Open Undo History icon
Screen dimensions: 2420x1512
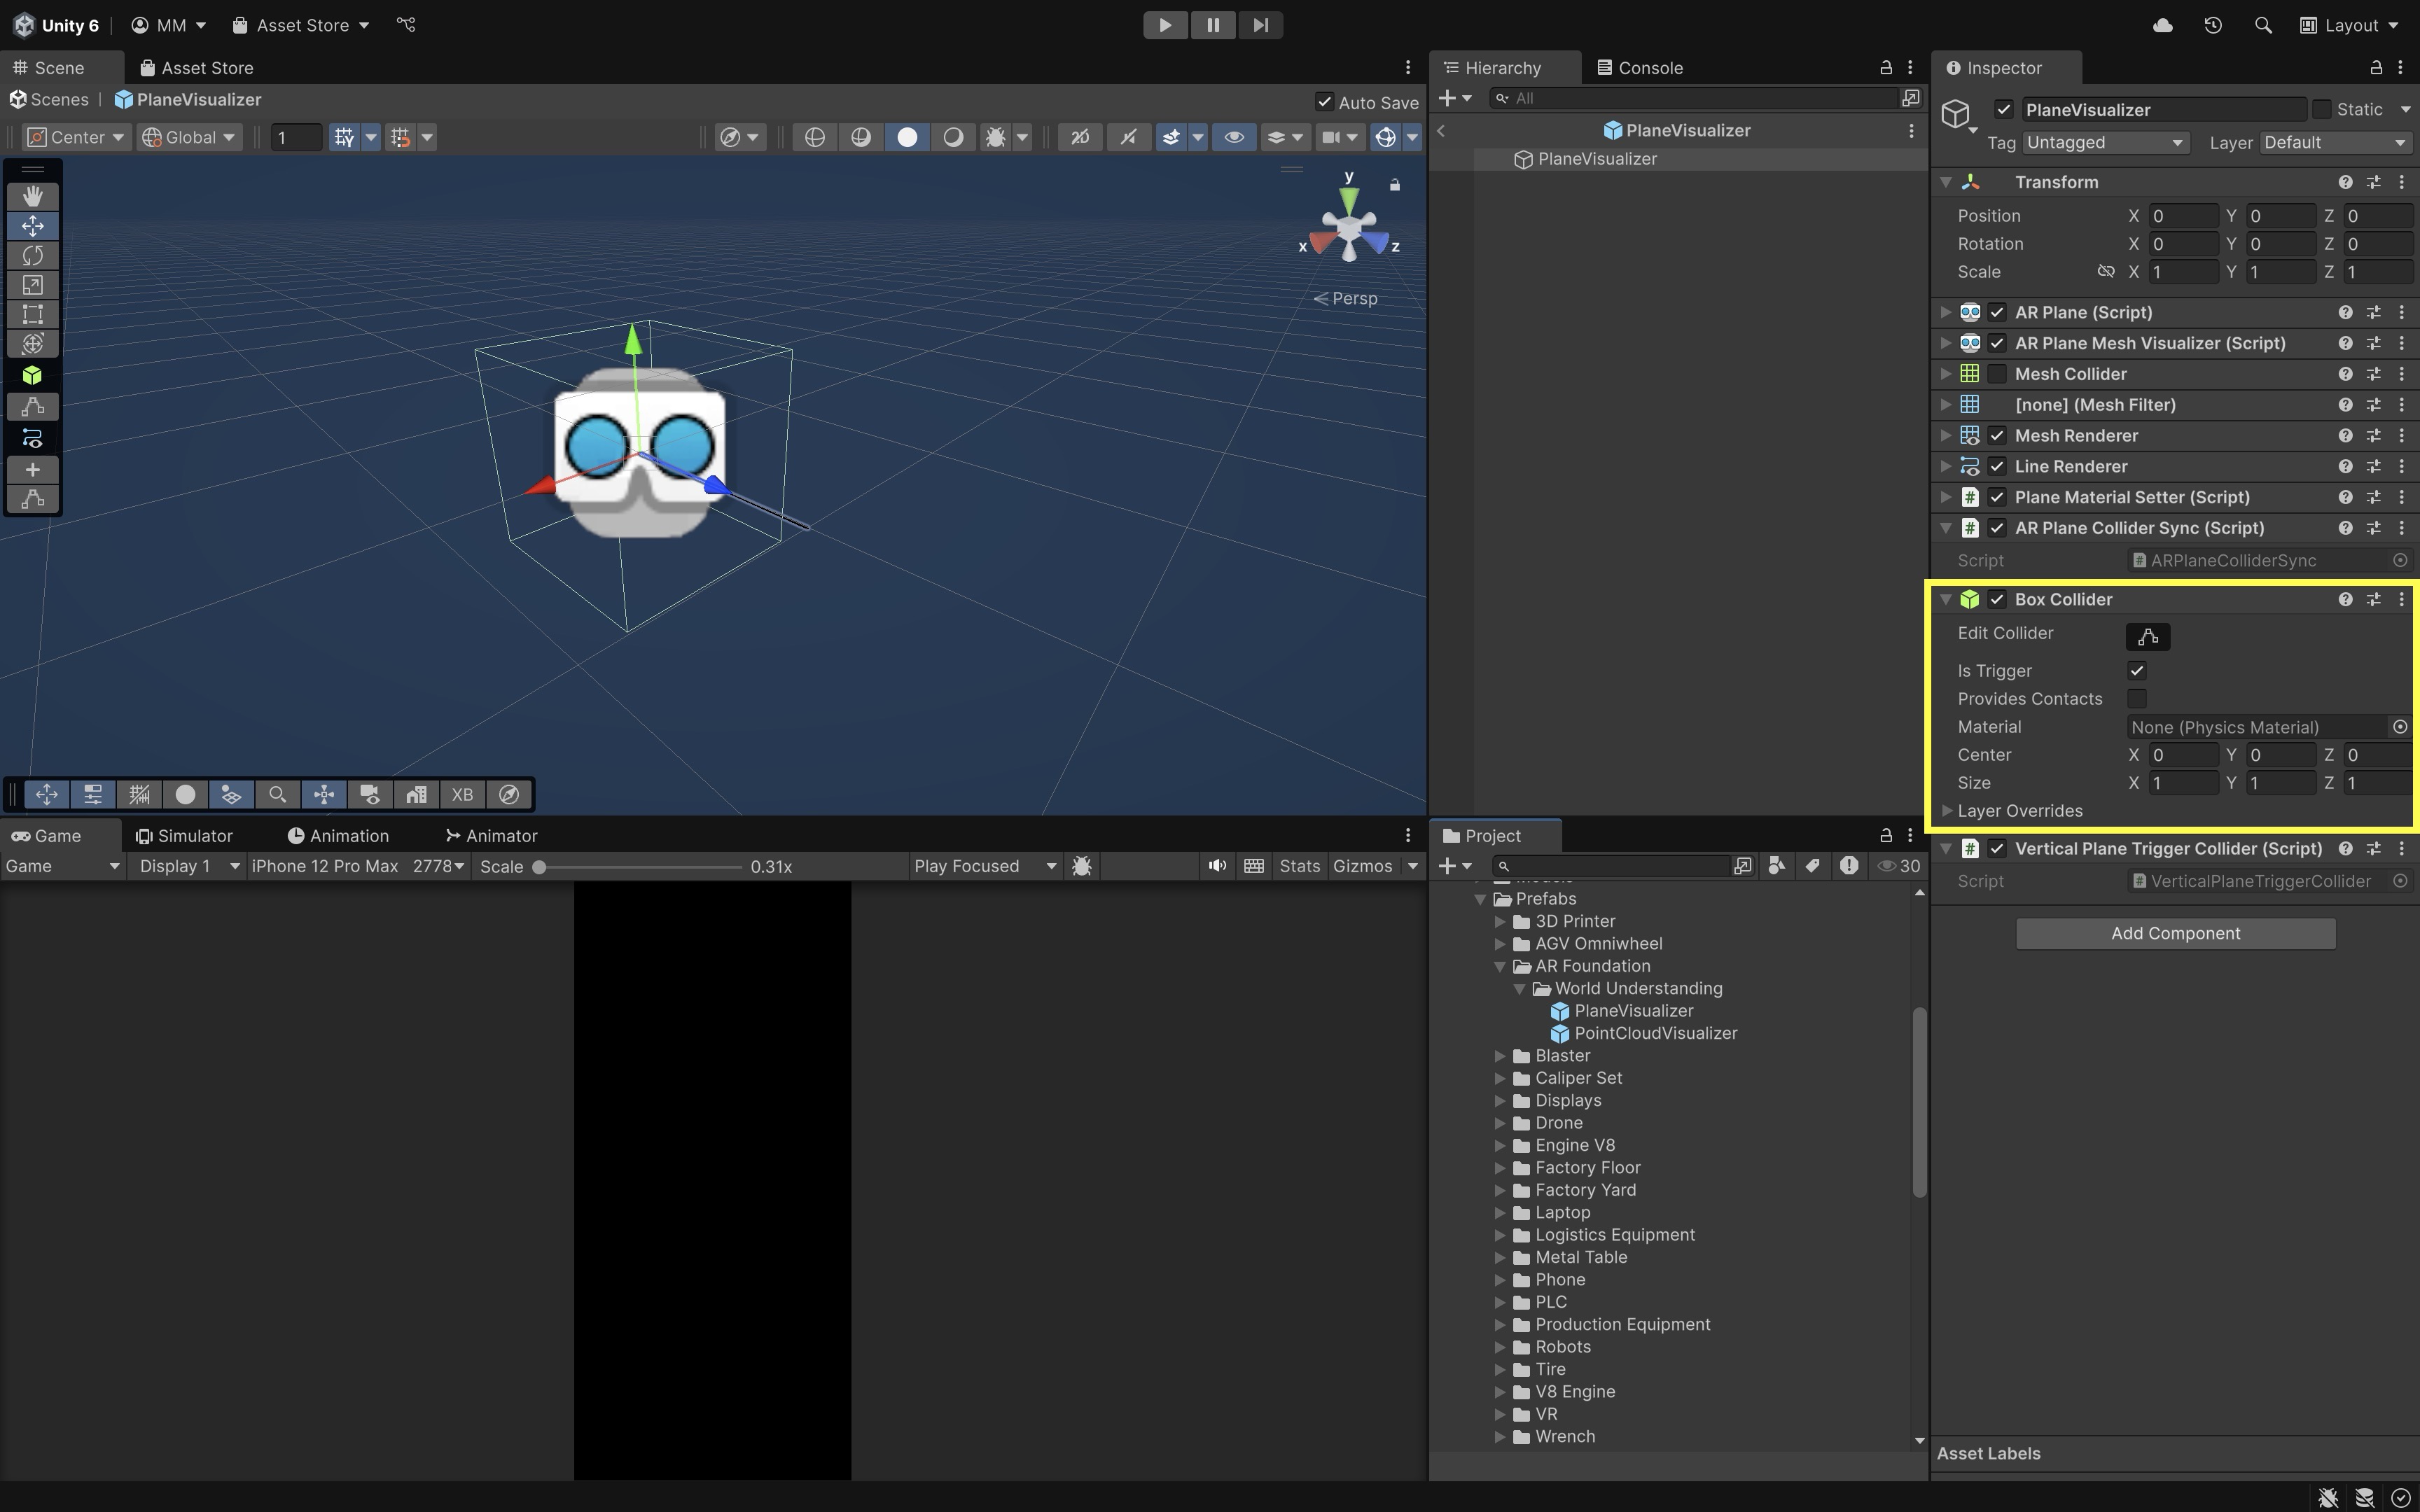tap(2212, 25)
